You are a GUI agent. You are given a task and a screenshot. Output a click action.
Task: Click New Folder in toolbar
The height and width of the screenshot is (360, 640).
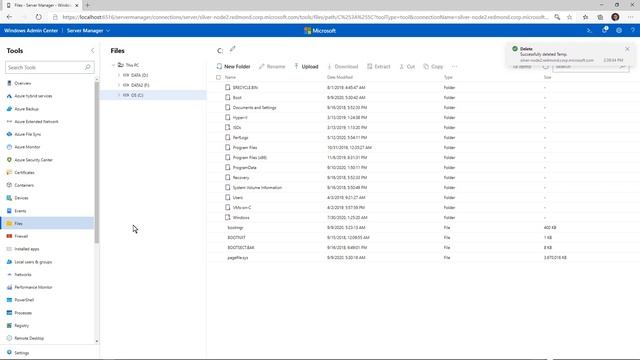point(233,67)
